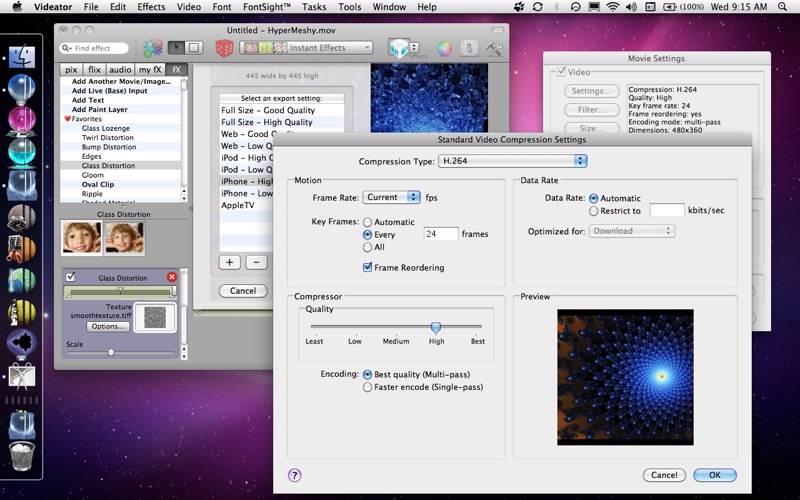Open Compression Type H.264 dropdown
Image resolution: width=800 pixels, height=500 pixels.
pyautogui.click(x=513, y=161)
